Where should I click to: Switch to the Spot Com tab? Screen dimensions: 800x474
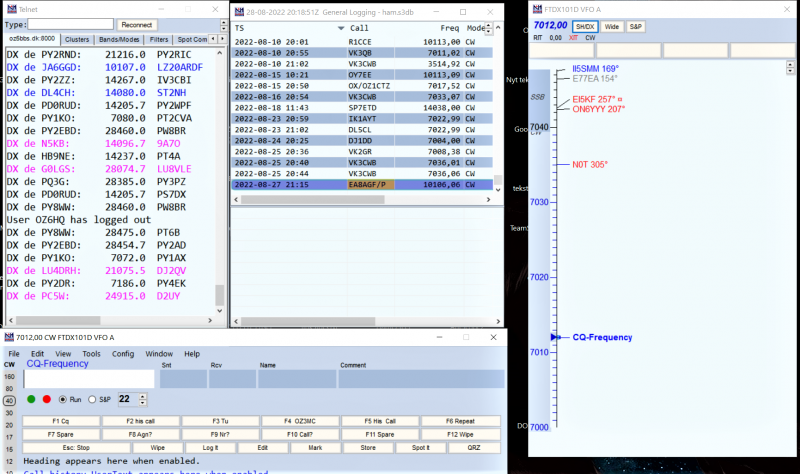192,39
